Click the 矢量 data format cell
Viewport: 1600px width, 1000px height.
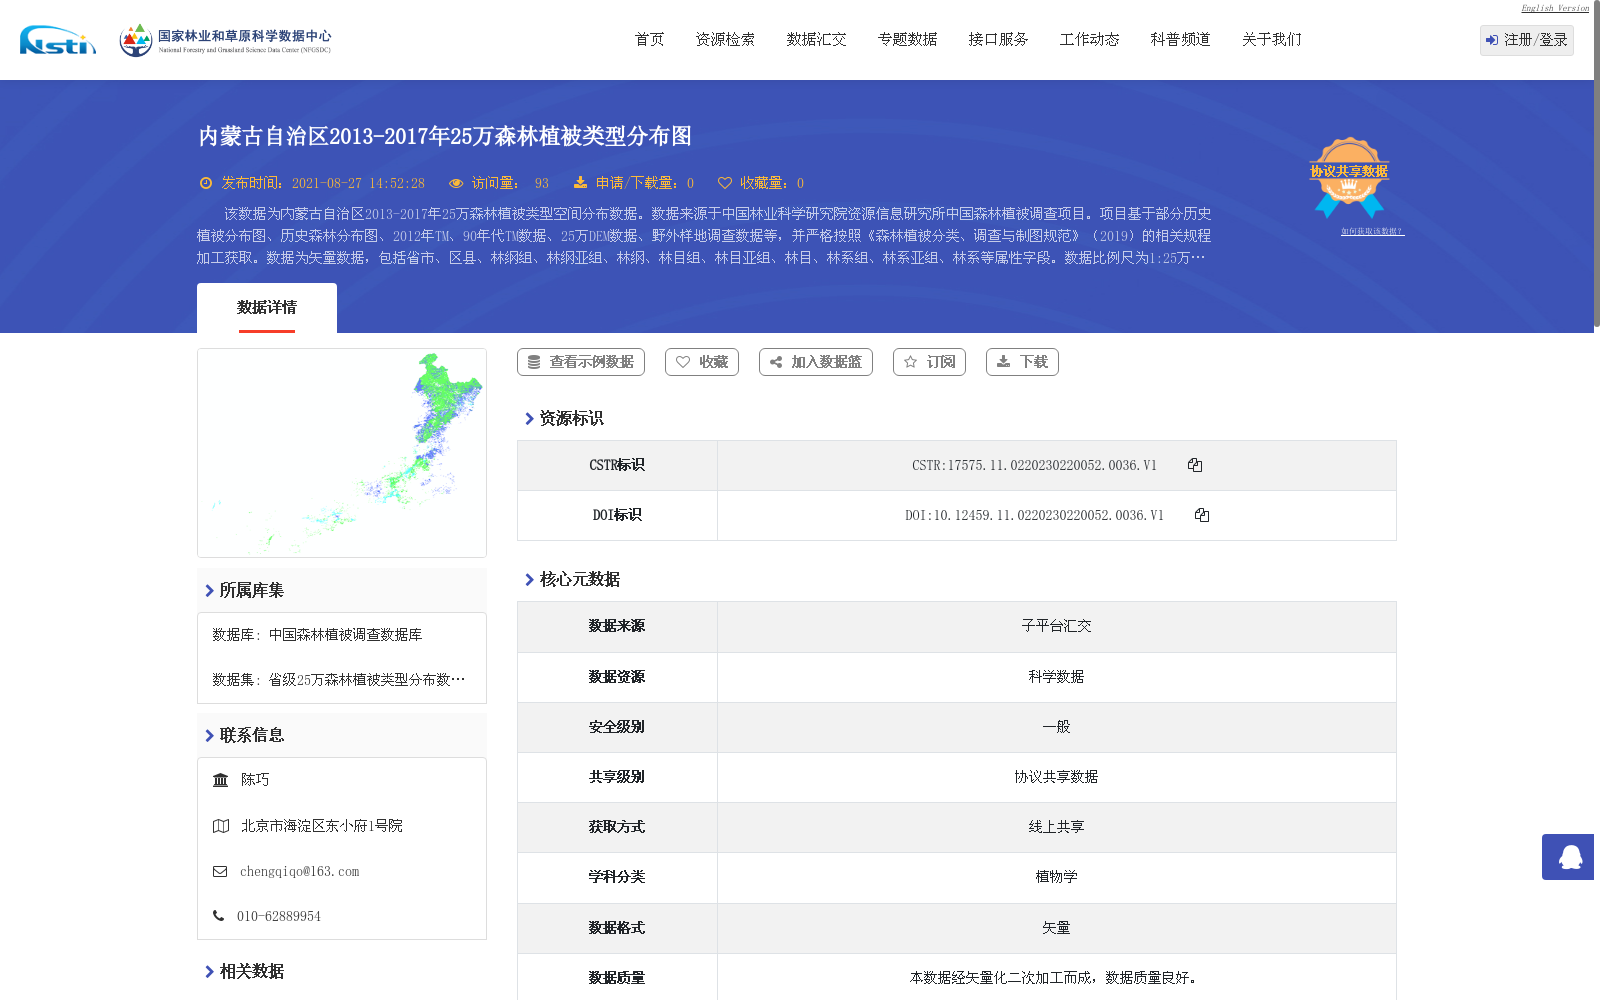[x=1056, y=928]
